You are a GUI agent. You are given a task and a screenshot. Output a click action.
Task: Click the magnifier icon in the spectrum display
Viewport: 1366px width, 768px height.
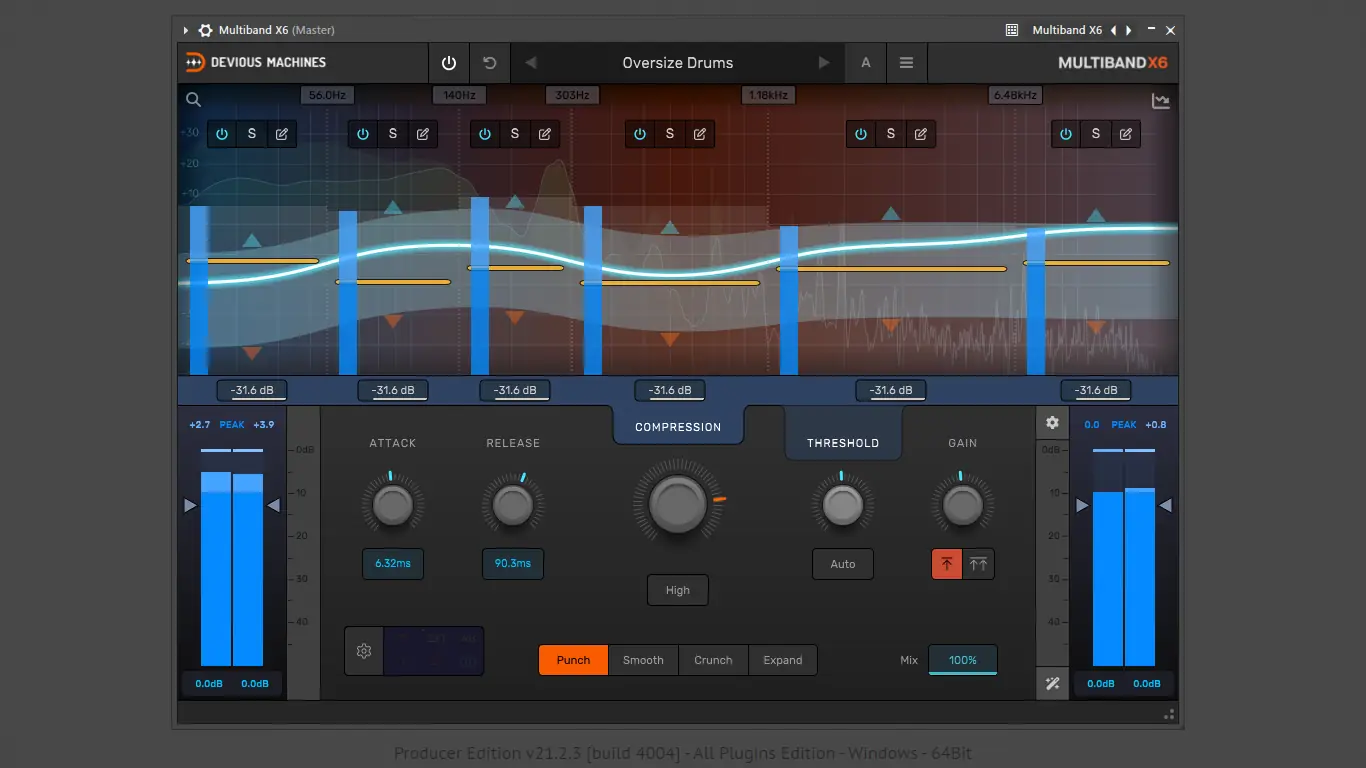pos(194,99)
